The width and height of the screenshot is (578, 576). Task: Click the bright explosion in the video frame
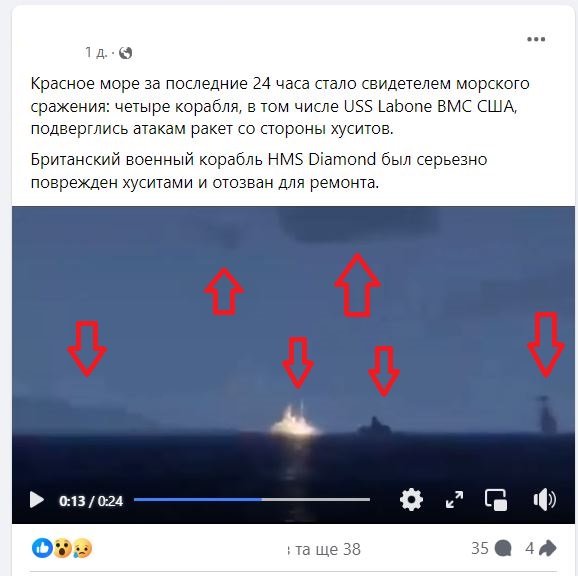pos(295,420)
